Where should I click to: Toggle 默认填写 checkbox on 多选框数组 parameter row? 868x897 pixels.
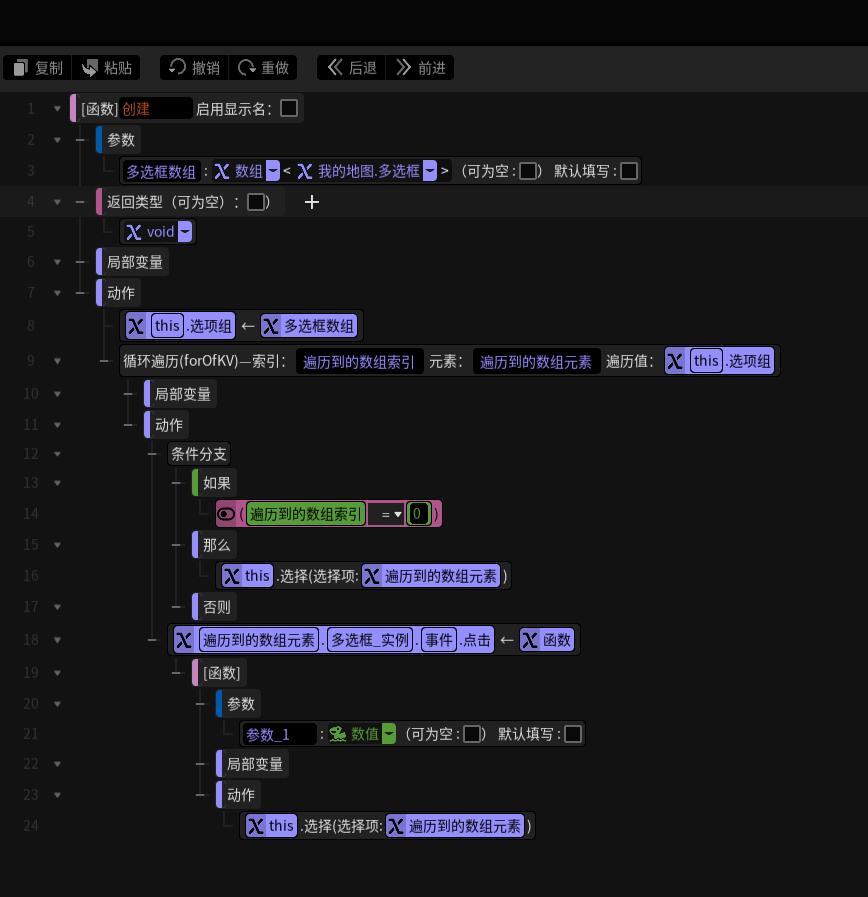coord(629,171)
